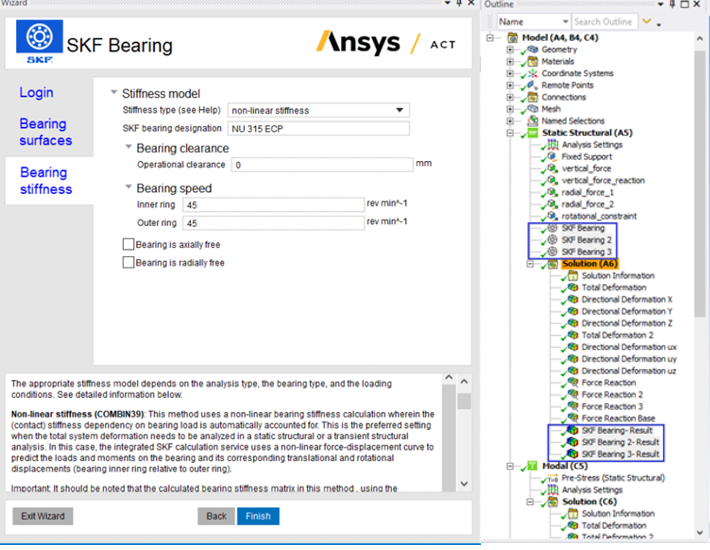Open the Login wizard step
The image size is (710, 550).
tap(36, 92)
